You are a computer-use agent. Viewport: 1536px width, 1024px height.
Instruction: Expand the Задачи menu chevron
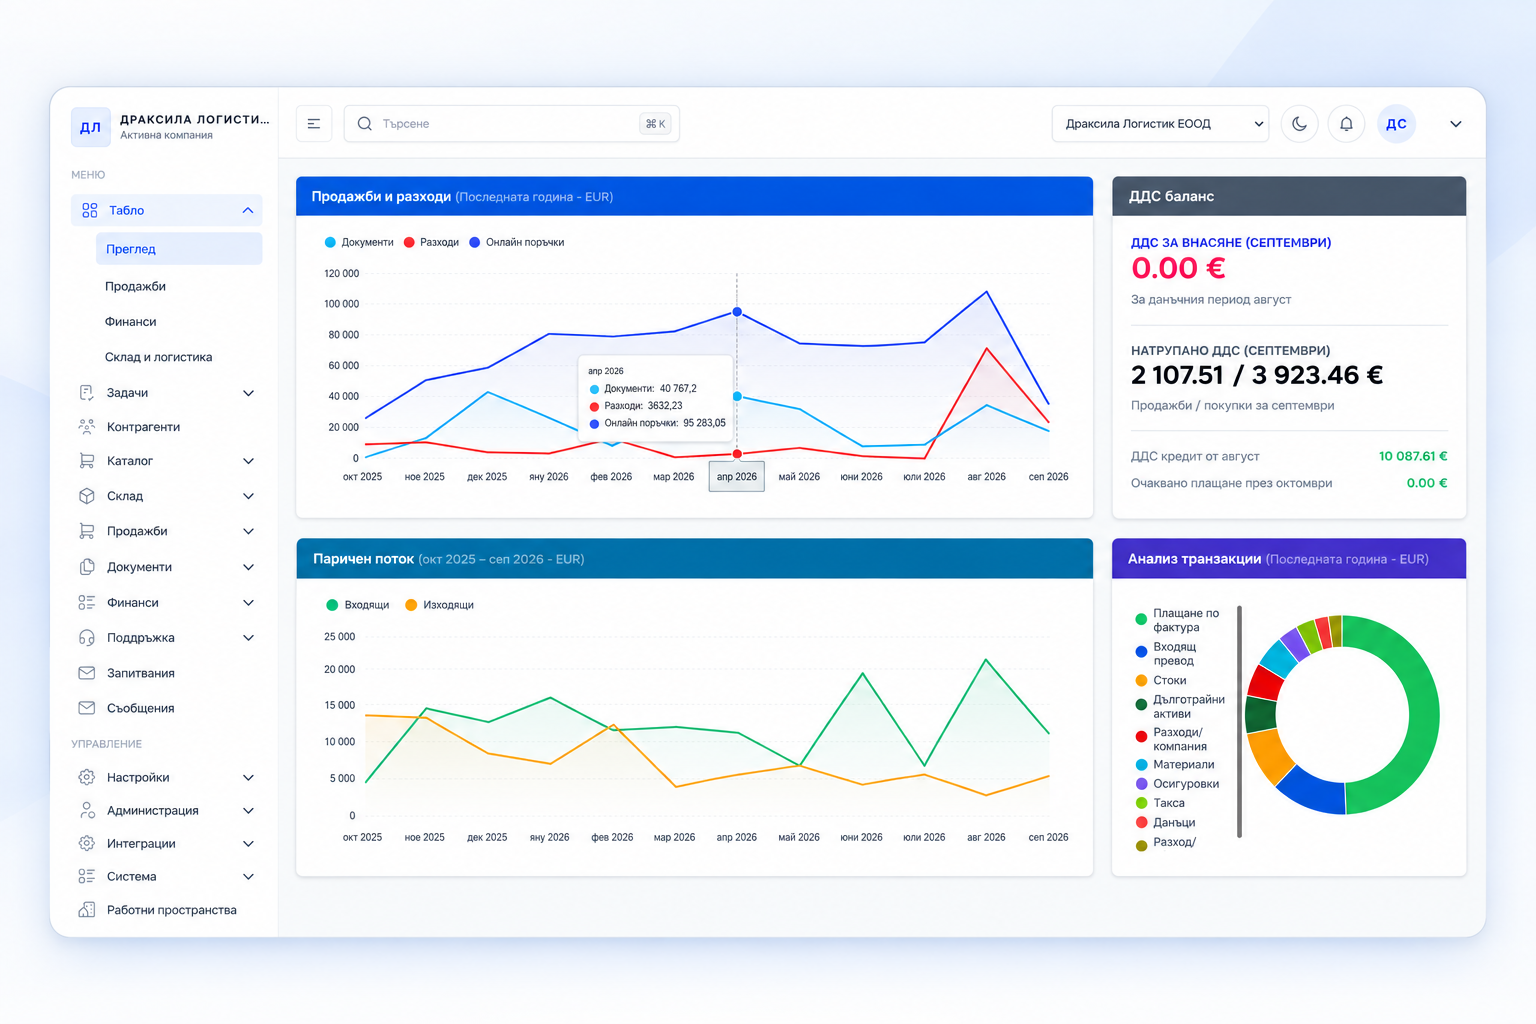tap(248, 393)
